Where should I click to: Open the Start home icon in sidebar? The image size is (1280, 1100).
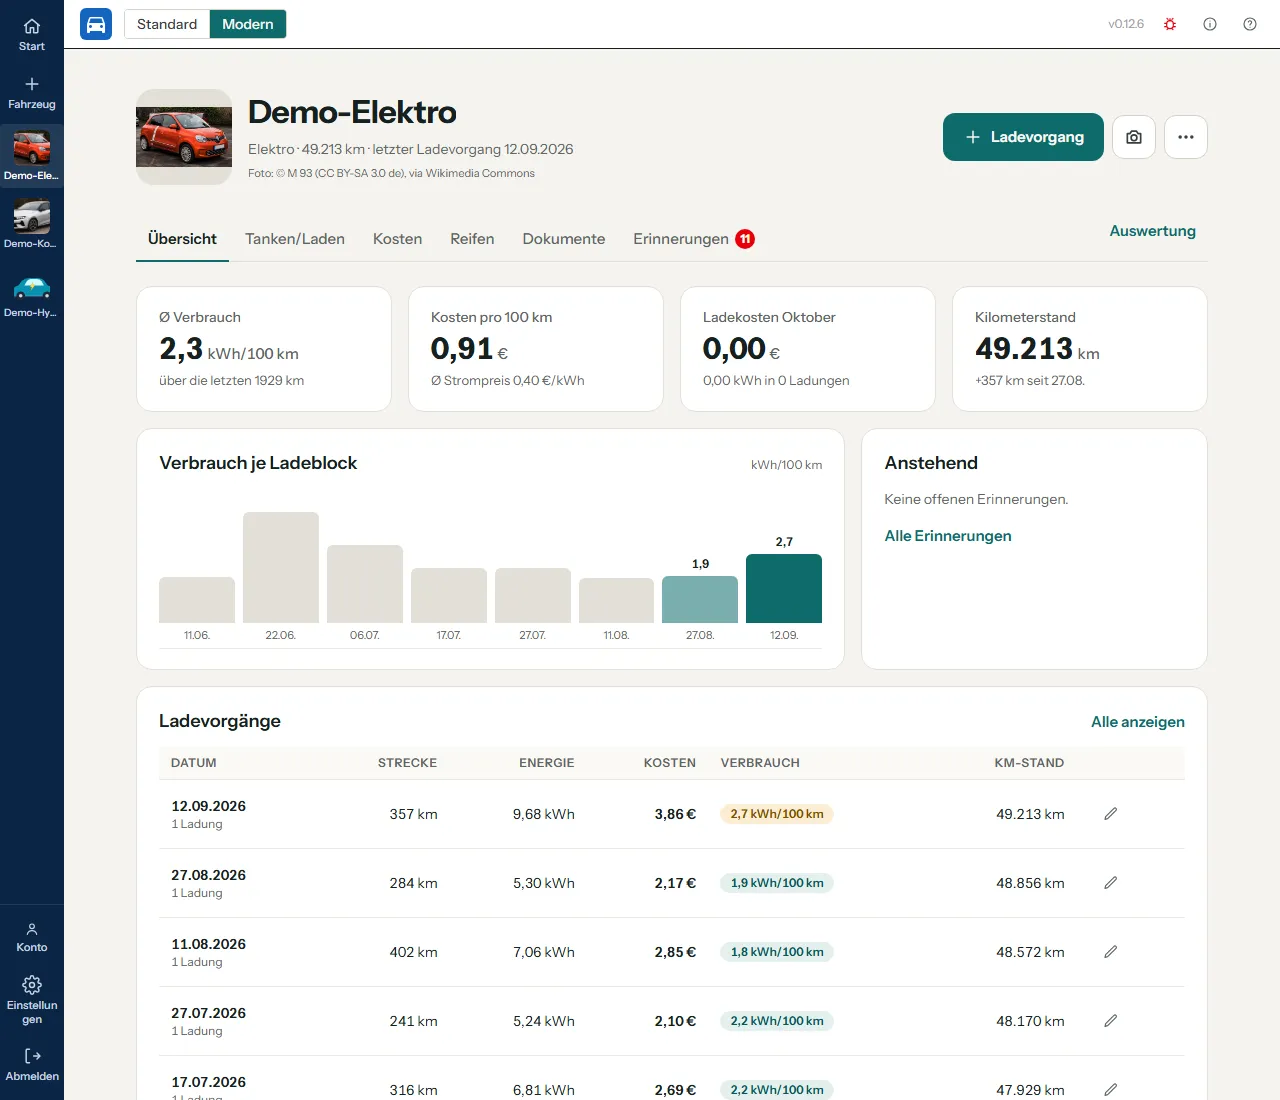point(32,26)
